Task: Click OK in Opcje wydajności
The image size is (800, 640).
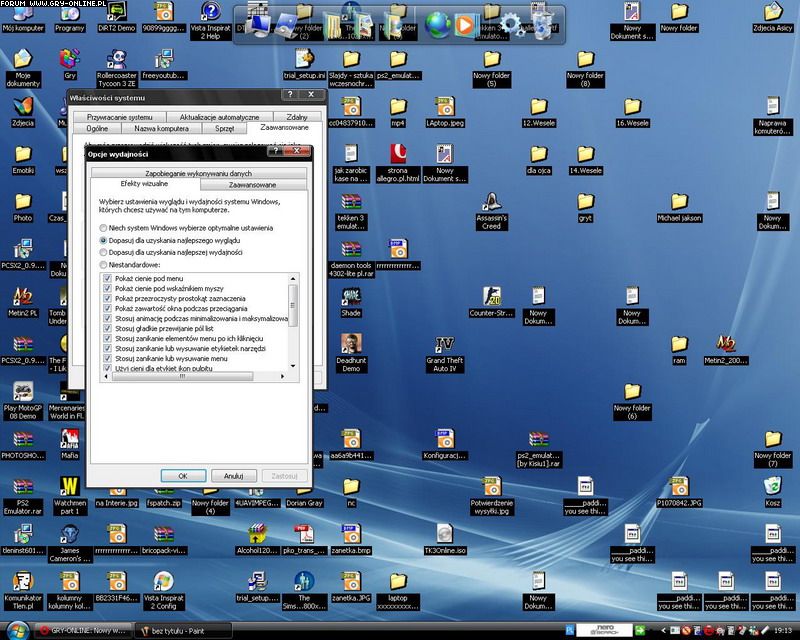Action: point(183,476)
